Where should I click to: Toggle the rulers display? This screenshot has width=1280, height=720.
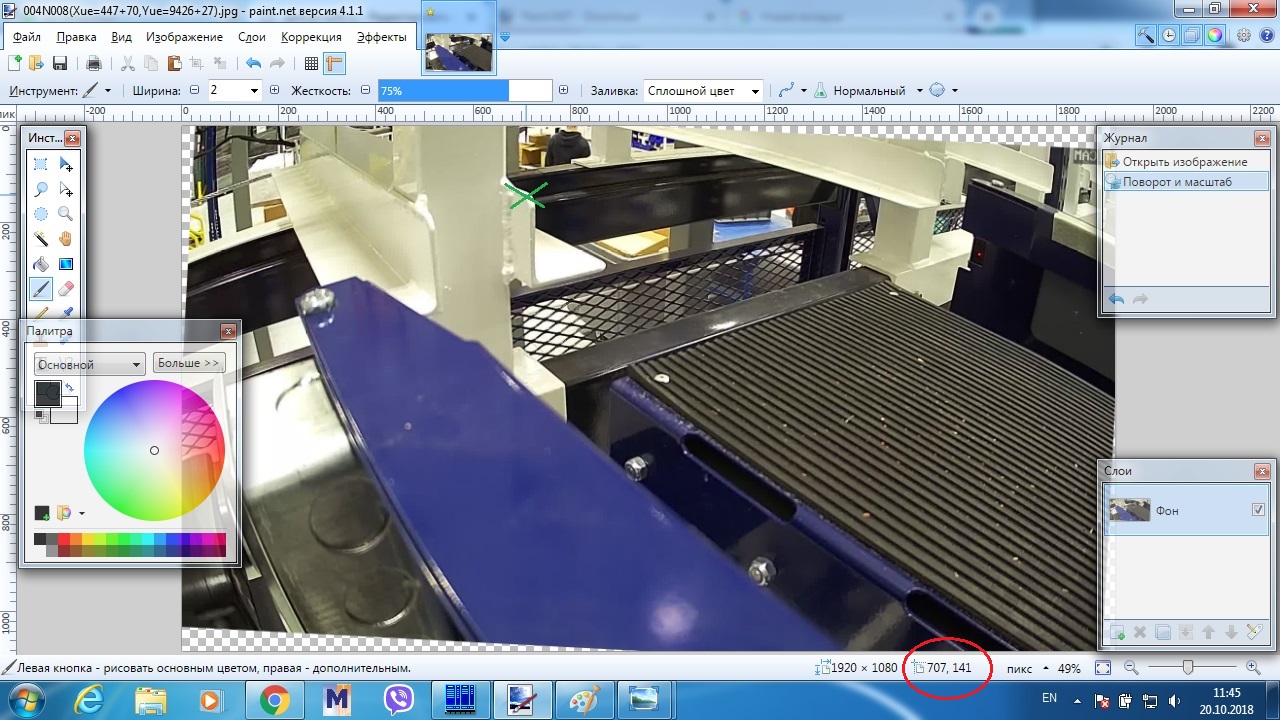coord(334,63)
